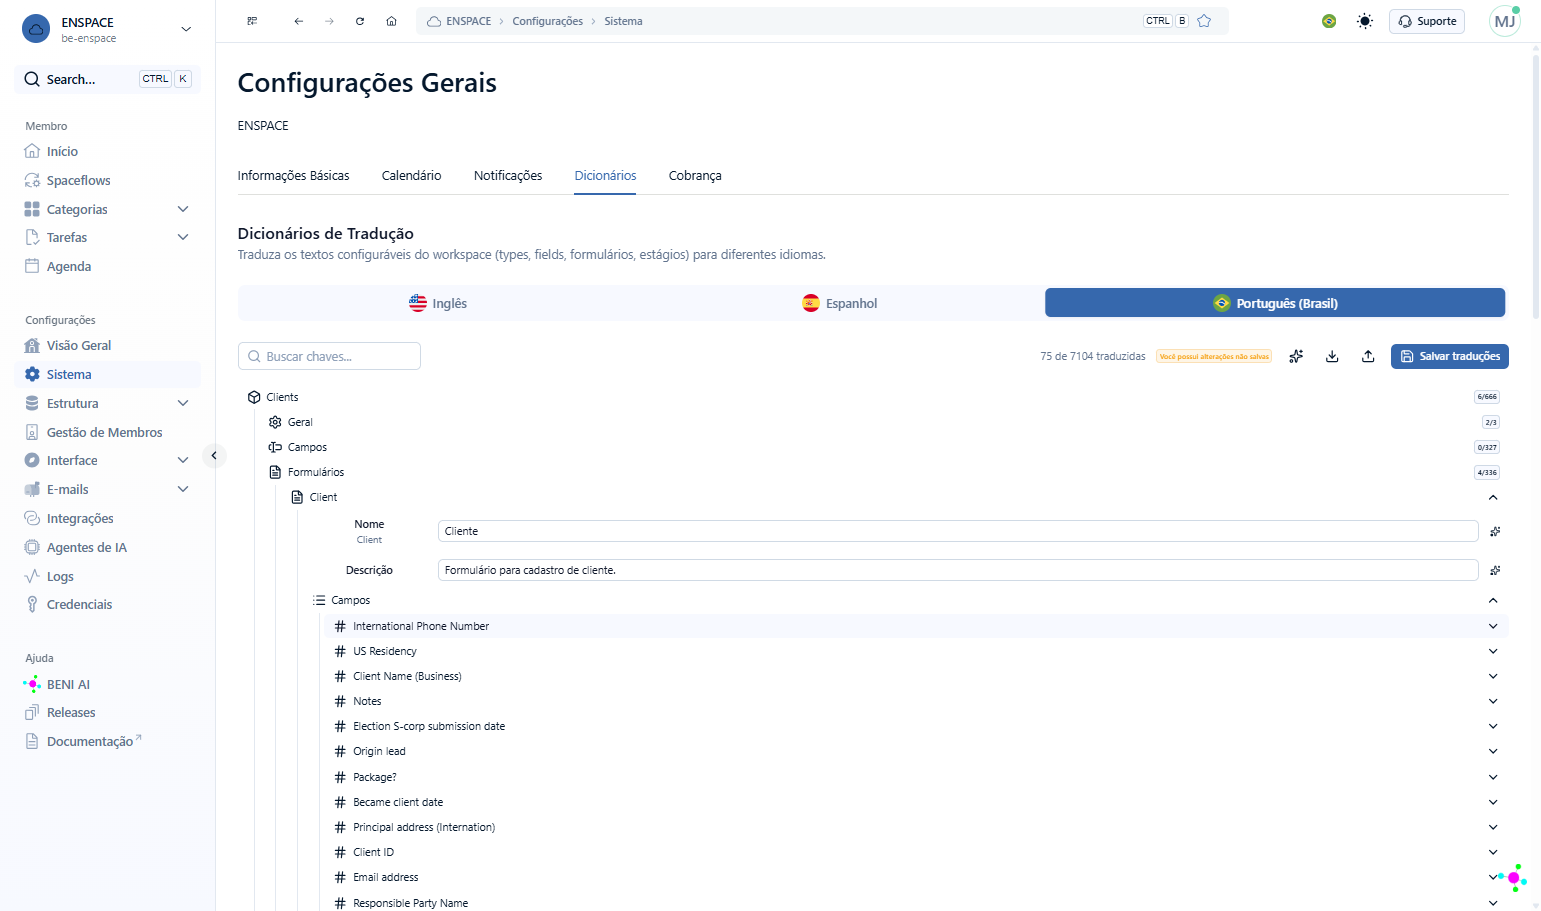Select the Geral tree node

[291, 422]
